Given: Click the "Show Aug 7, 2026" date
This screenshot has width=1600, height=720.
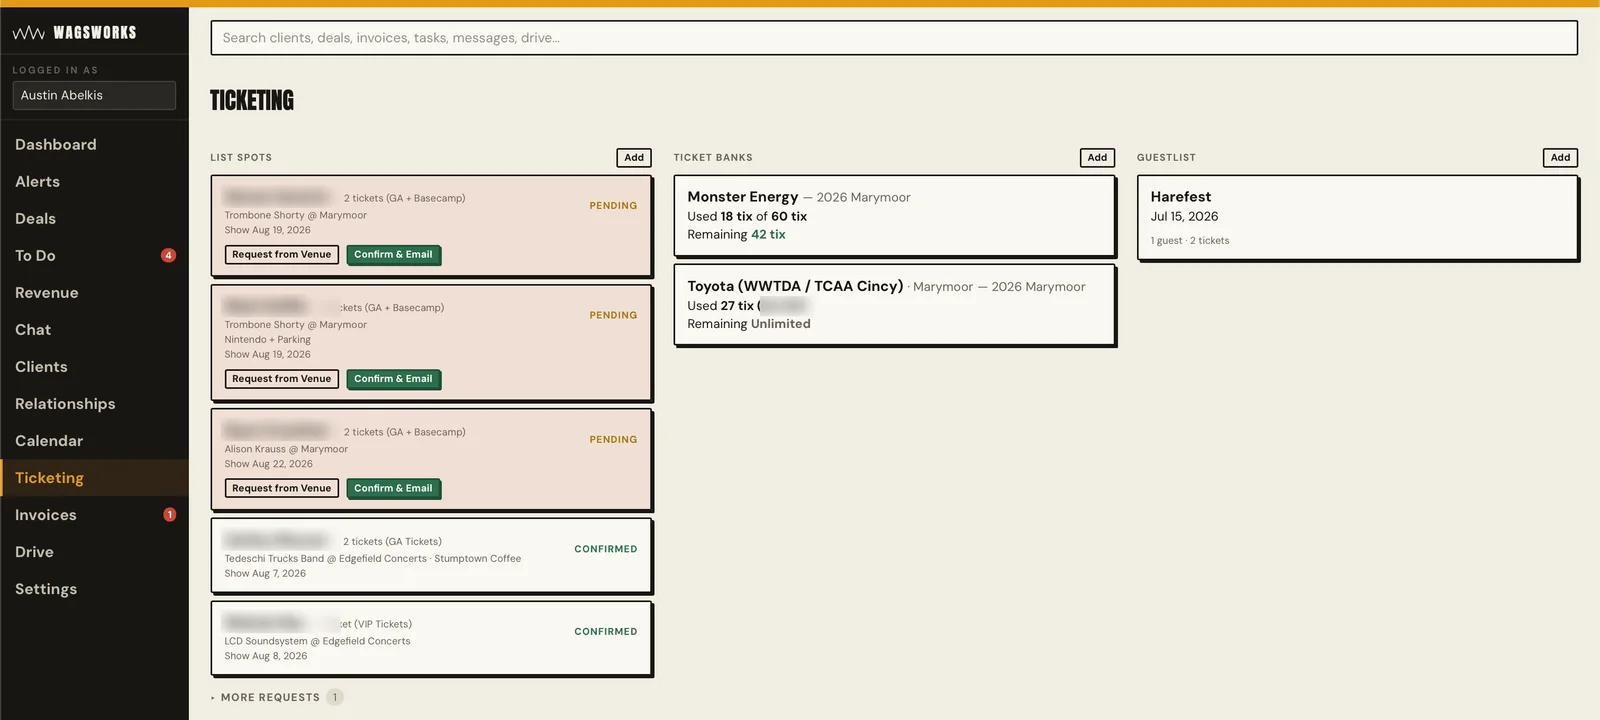Looking at the screenshot, I should click(x=265, y=574).
